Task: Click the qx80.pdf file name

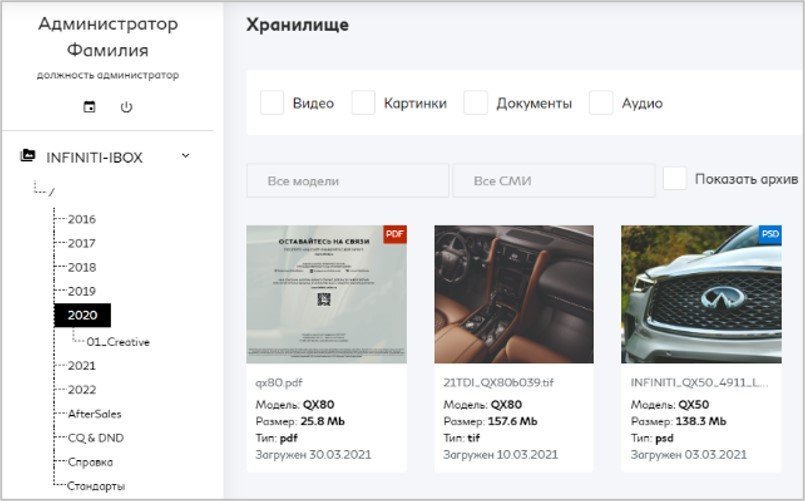Action: pyautogui.click(x=279, y=383)
